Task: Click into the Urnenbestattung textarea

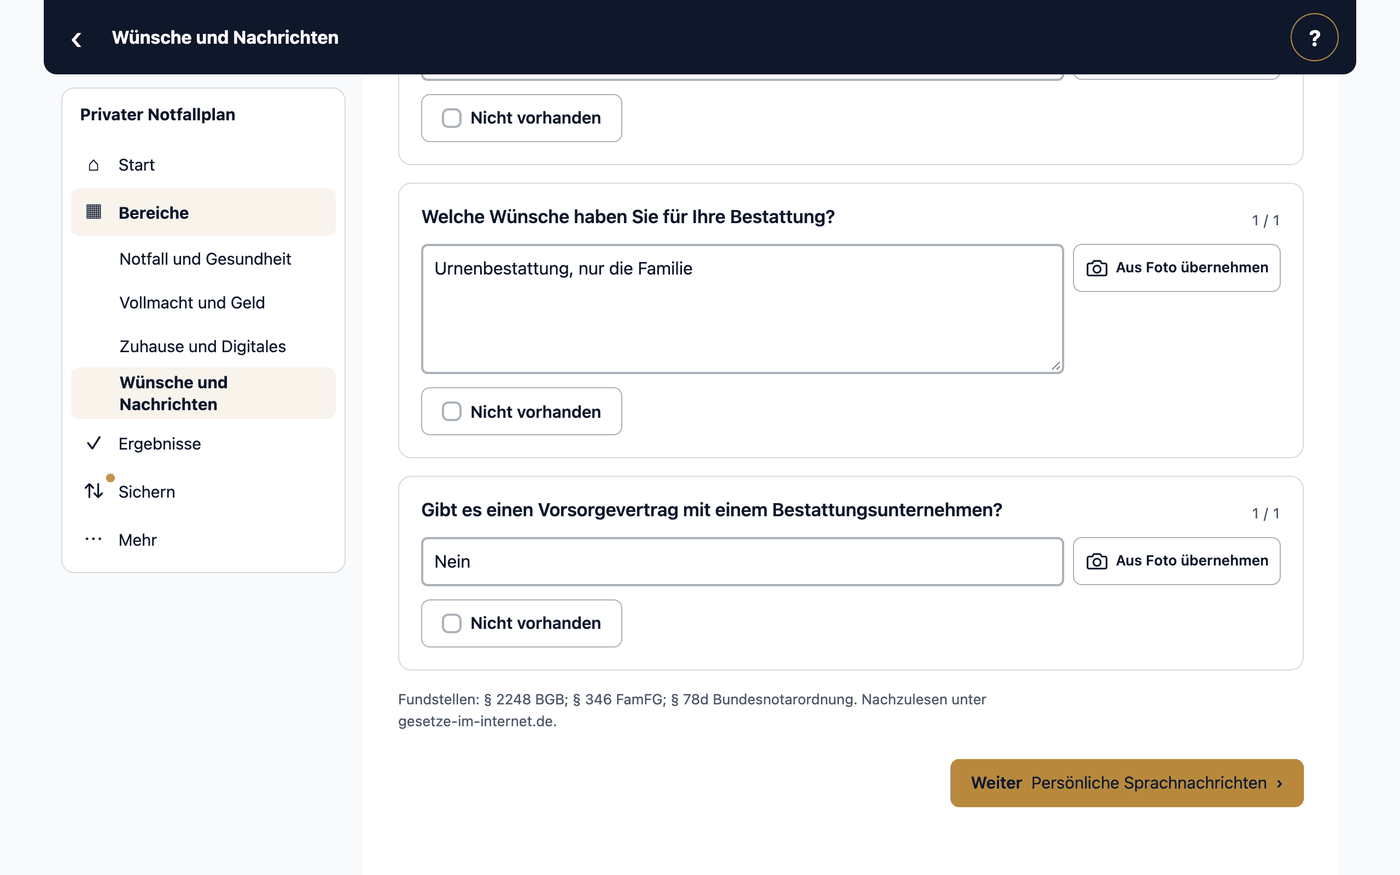Action: 742,309
